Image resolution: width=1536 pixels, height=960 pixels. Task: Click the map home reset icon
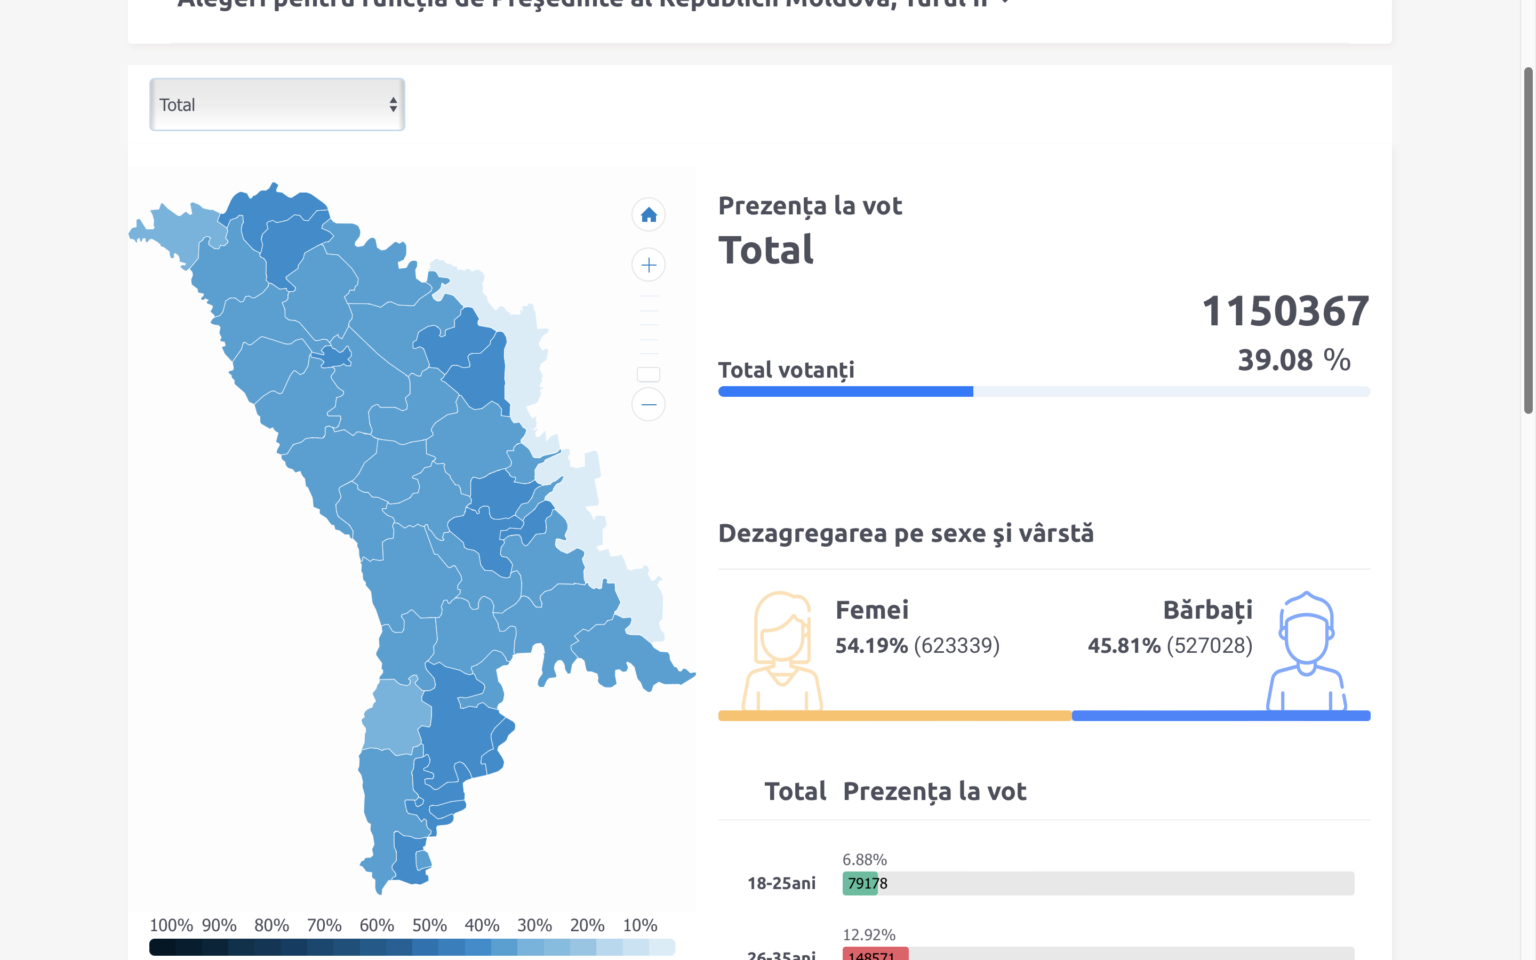[648, 215]
